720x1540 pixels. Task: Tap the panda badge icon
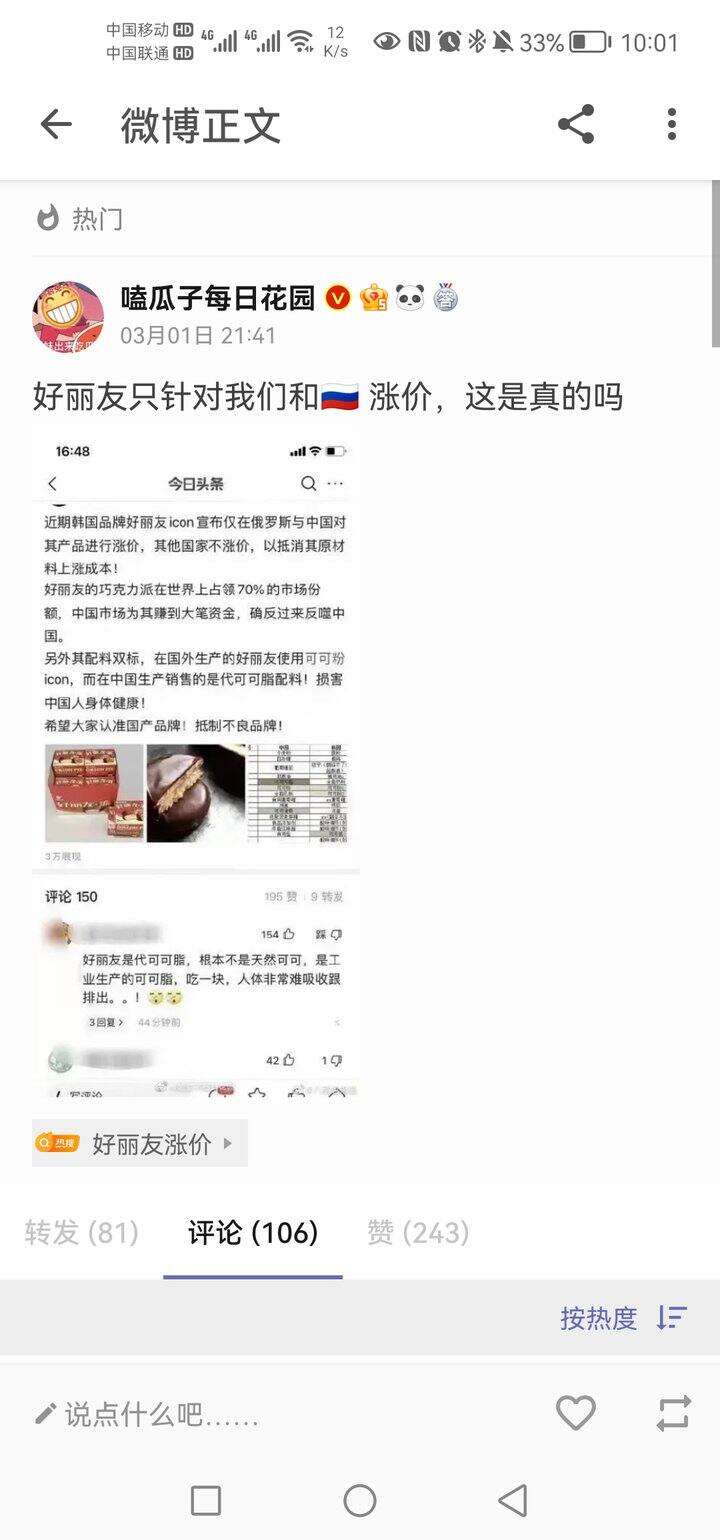(410, 298)
